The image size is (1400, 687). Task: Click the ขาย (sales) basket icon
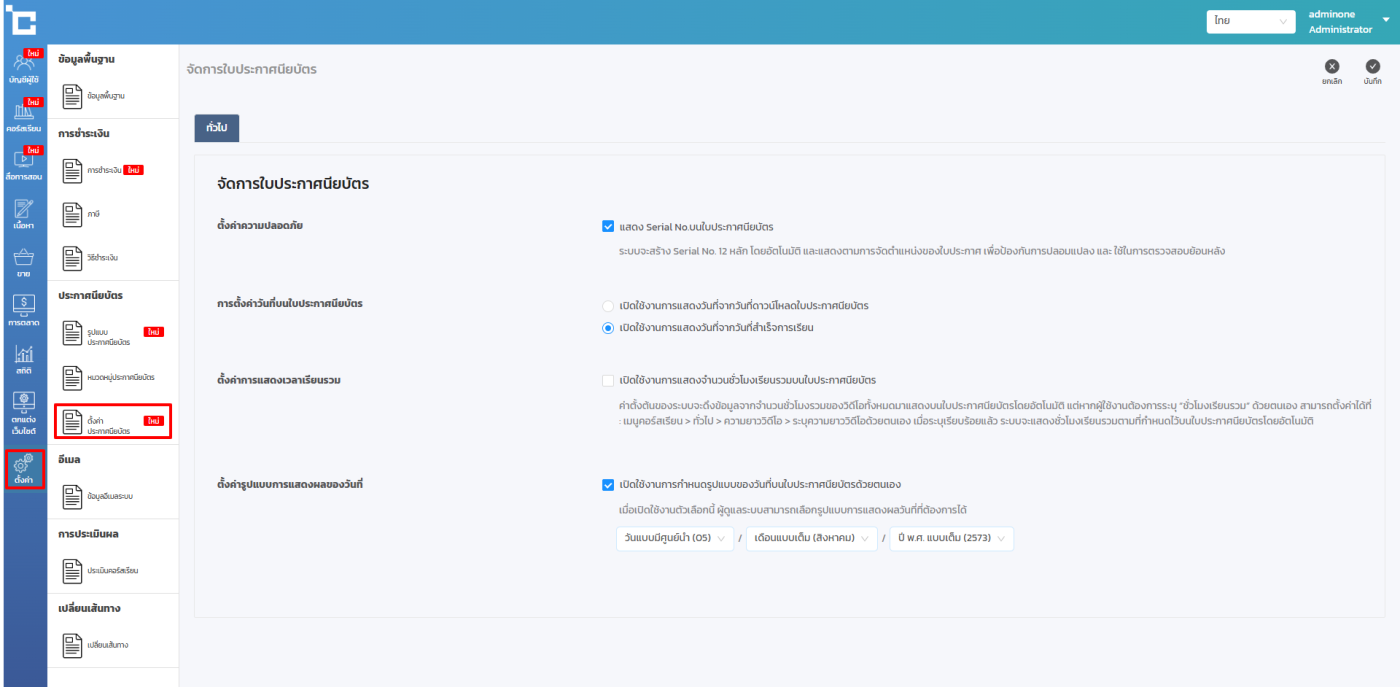[23, 261]
